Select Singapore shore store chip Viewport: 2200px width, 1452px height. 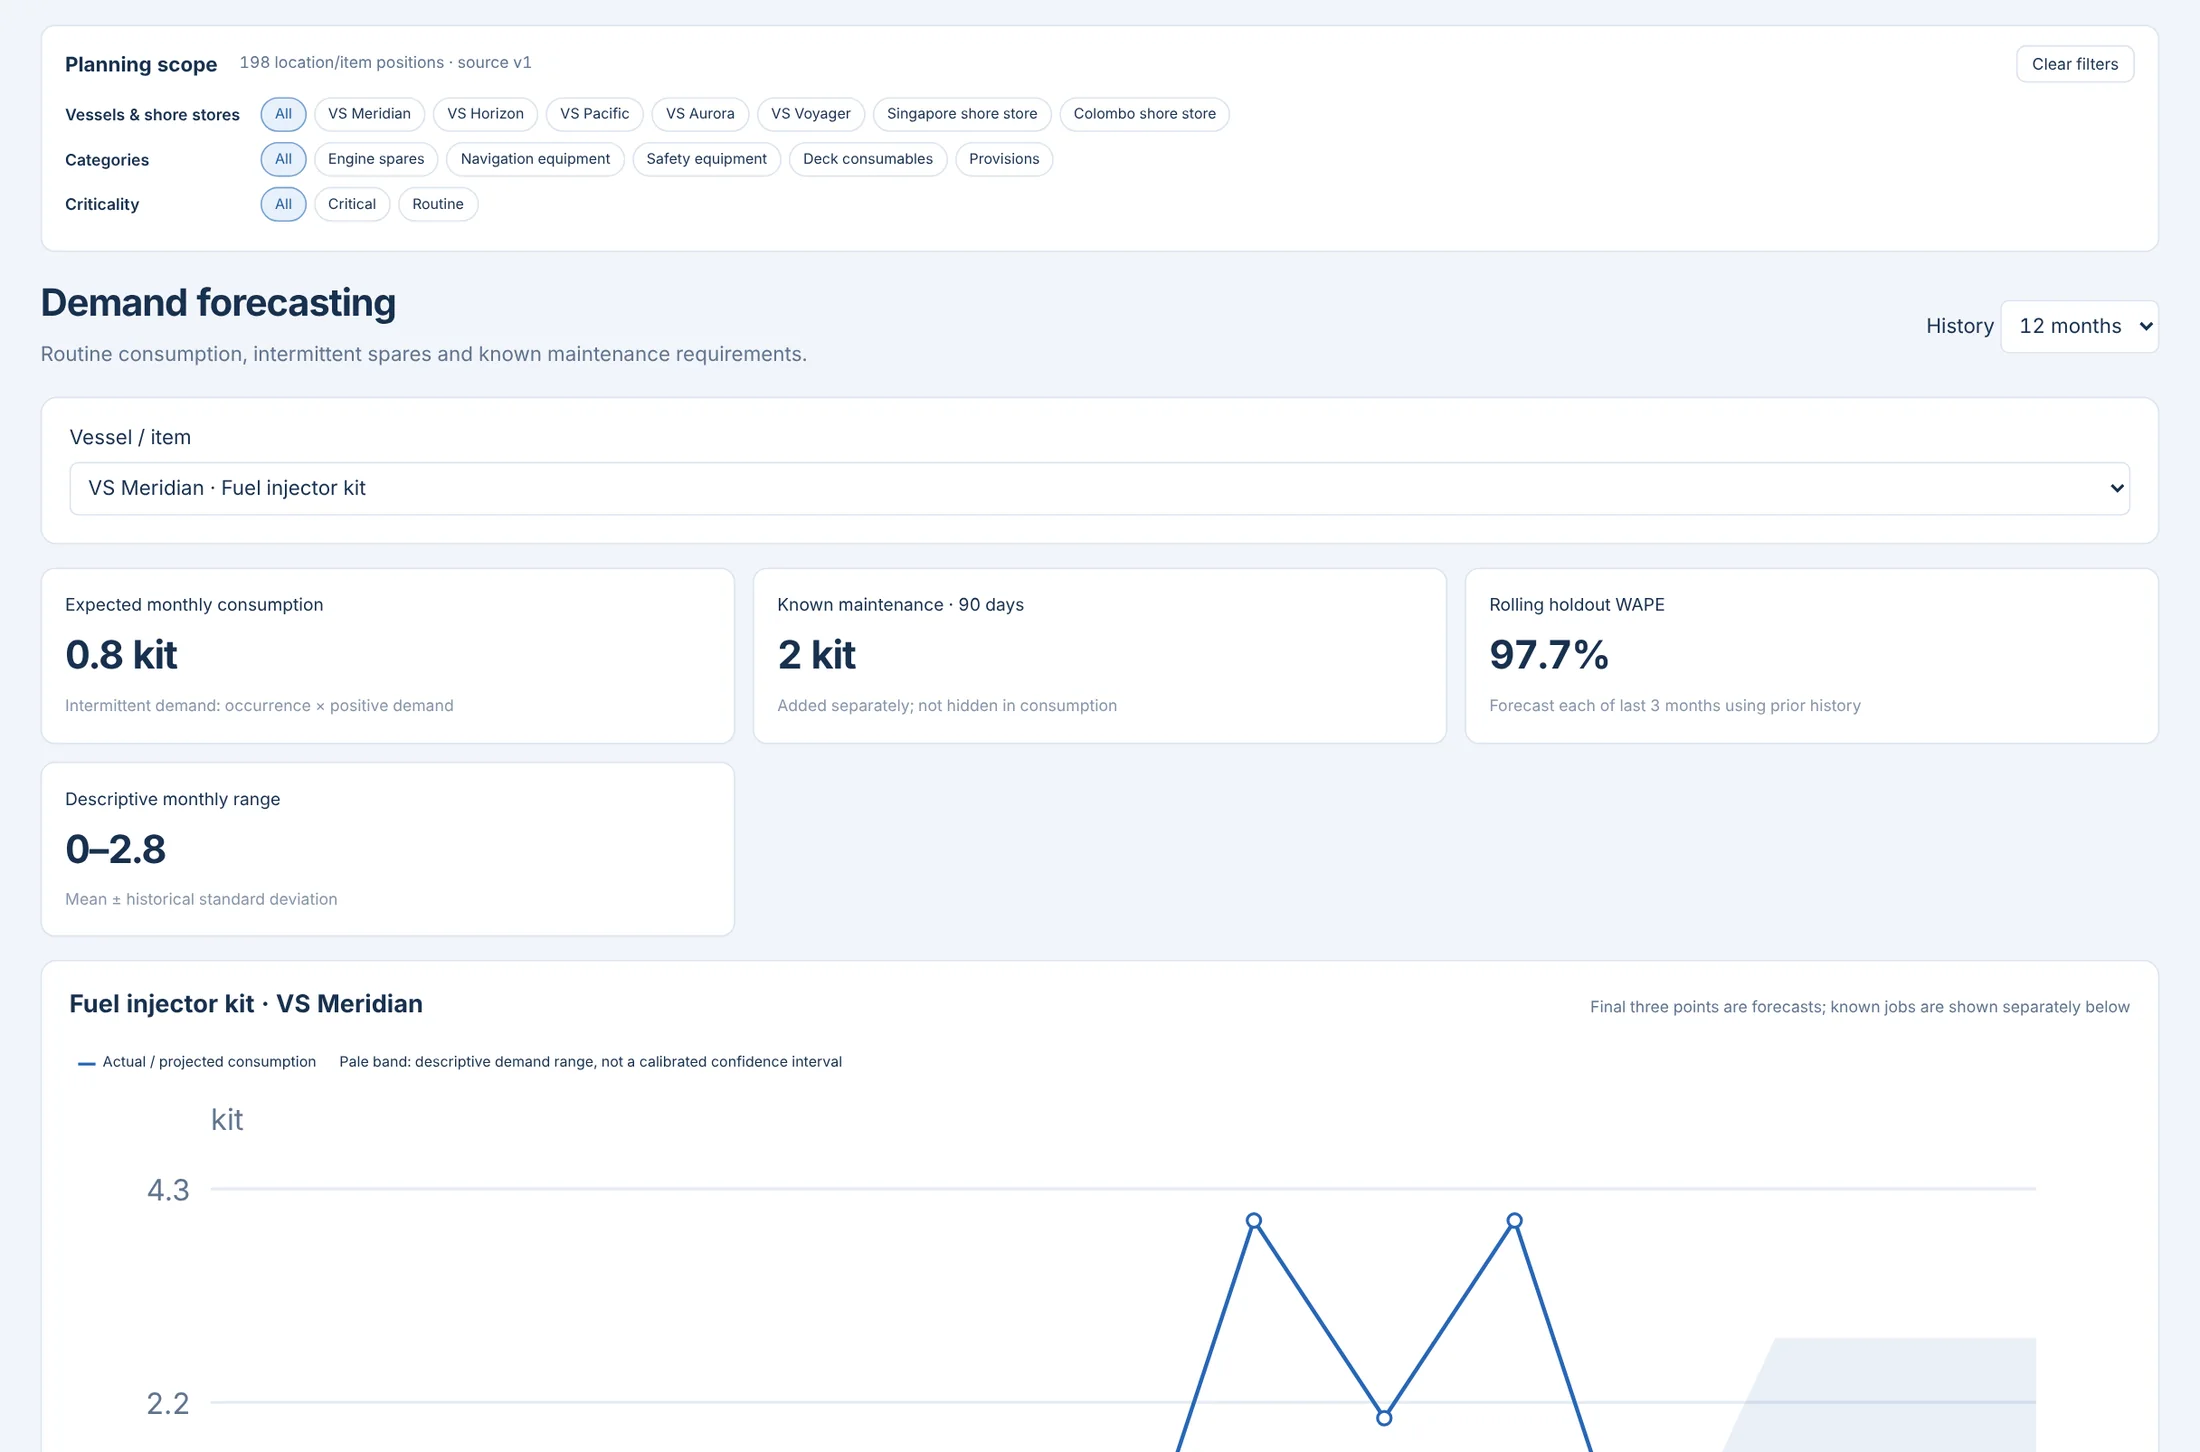pyautogui.click(x=962, y=114)
